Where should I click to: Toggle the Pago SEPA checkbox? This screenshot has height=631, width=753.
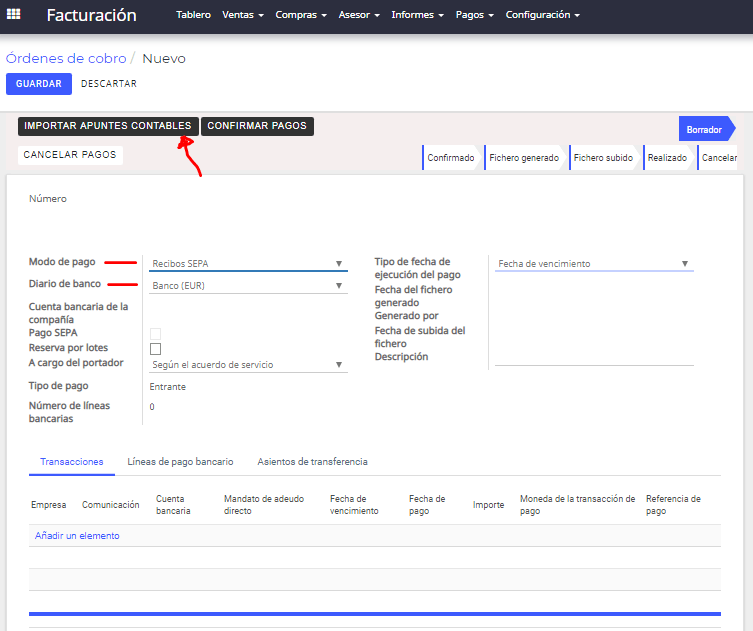point(156,334)
